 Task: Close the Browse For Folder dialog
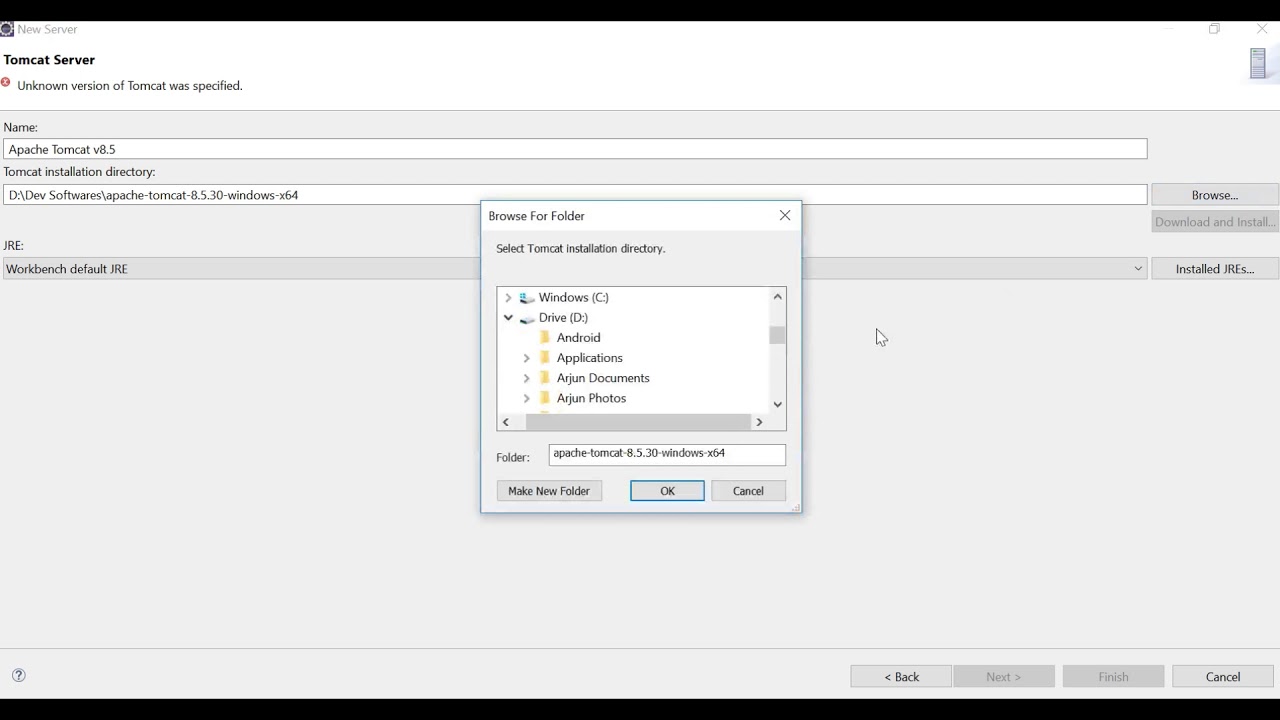[785, 215]
